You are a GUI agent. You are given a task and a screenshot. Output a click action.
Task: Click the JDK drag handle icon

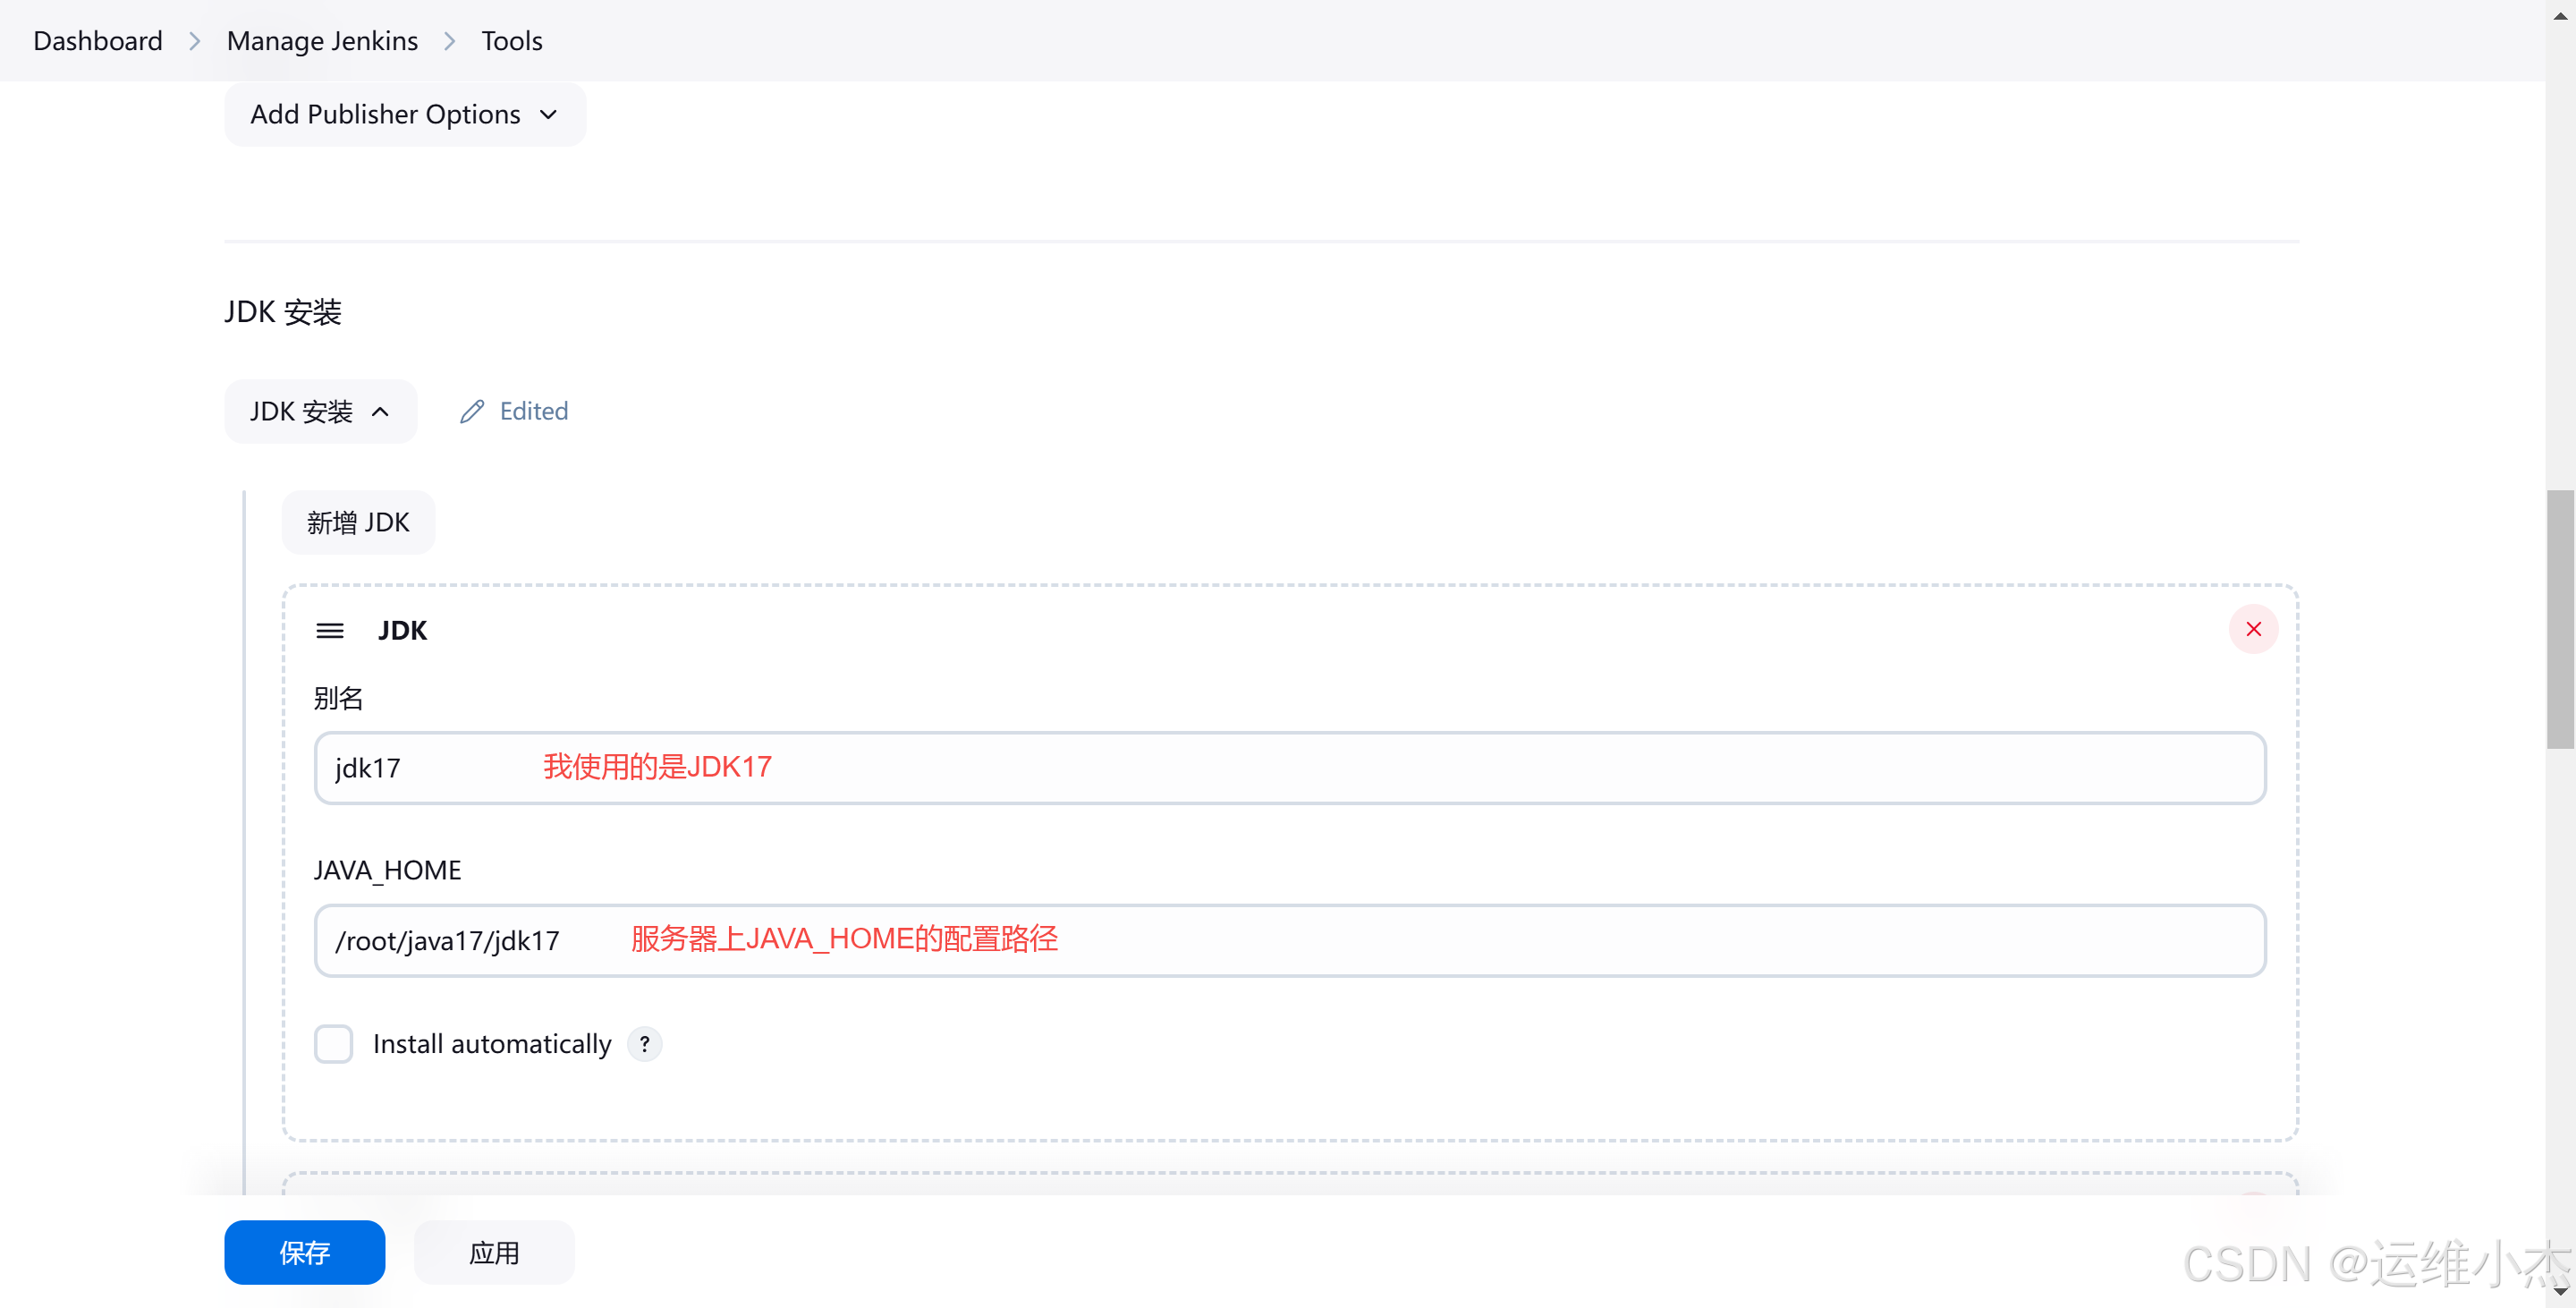(x=330, y=631)
